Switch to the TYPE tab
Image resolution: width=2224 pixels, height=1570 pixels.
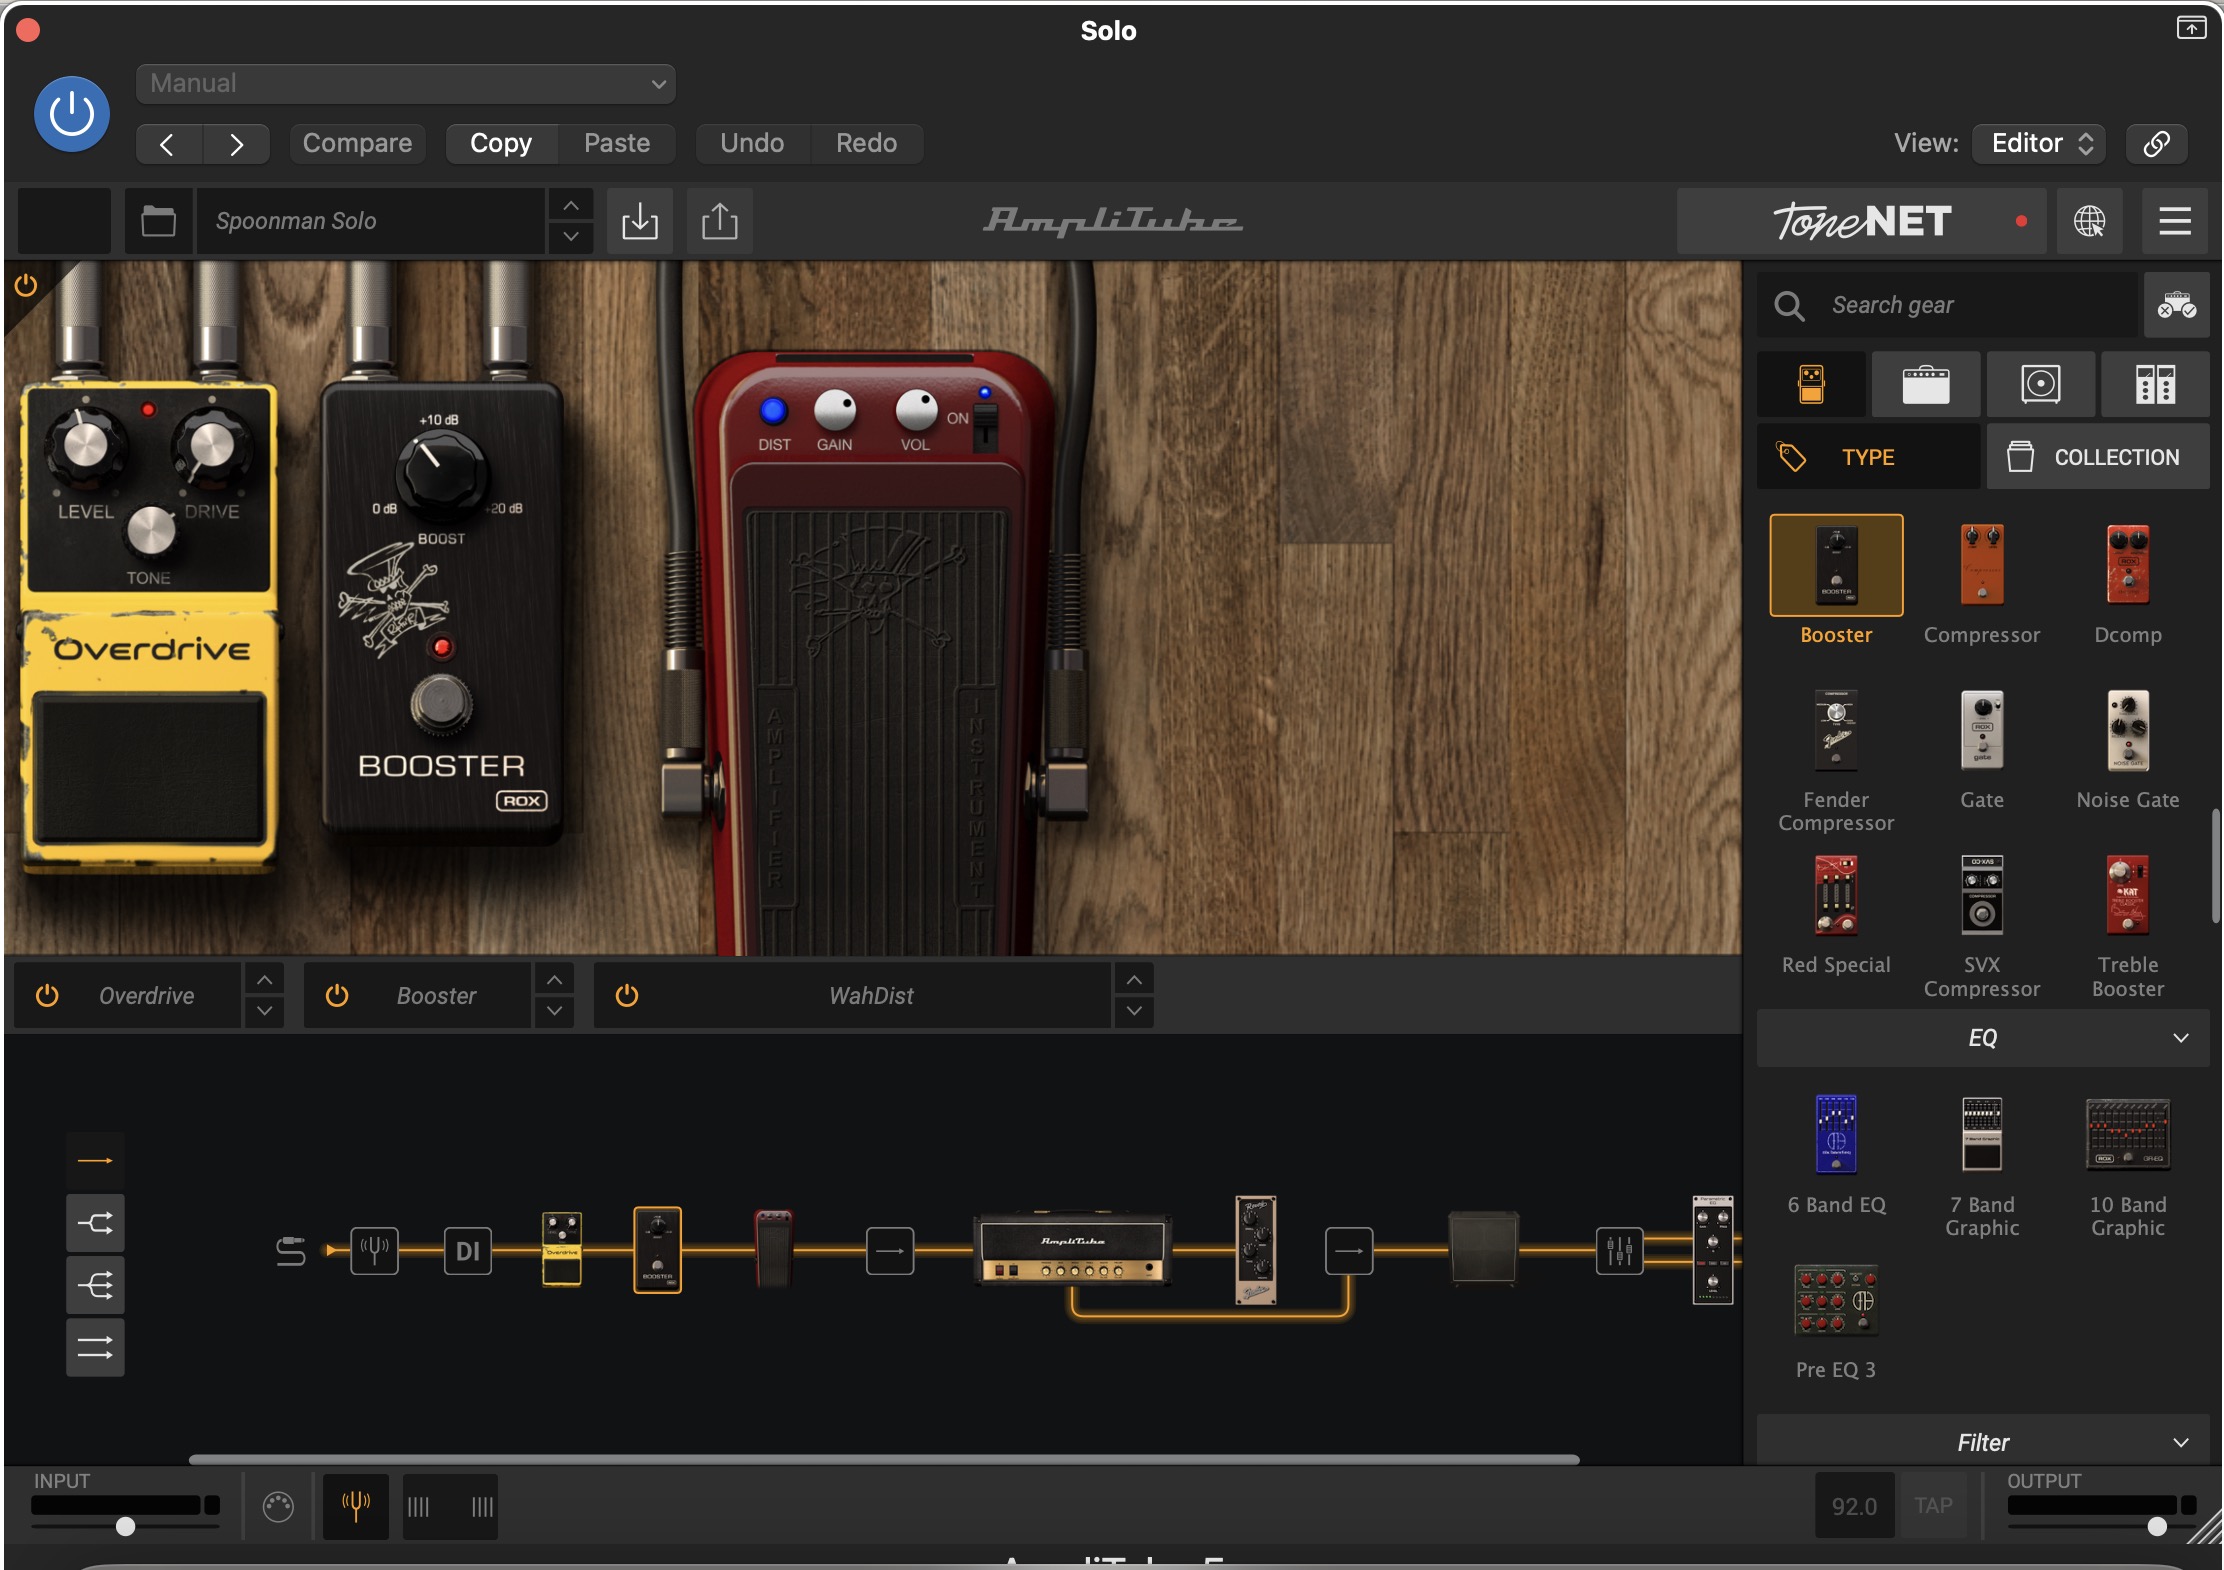1868,457
